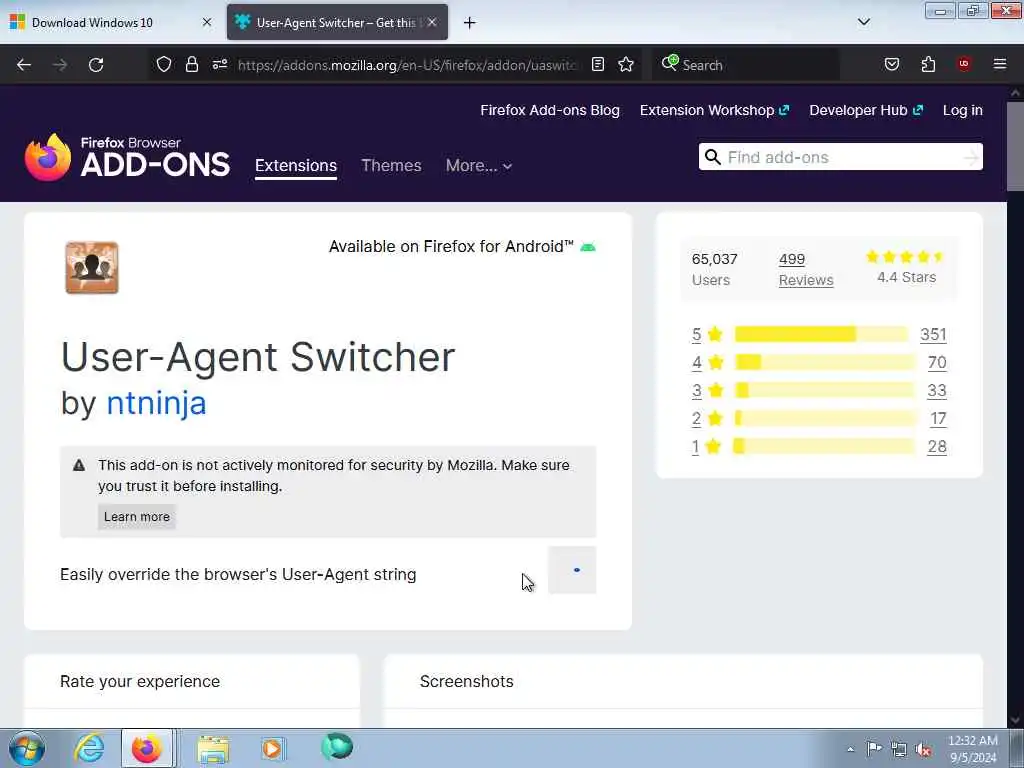Click the 4-star rating bar
The height and width of the screenshot is (768, 1024).
point(825,362)
